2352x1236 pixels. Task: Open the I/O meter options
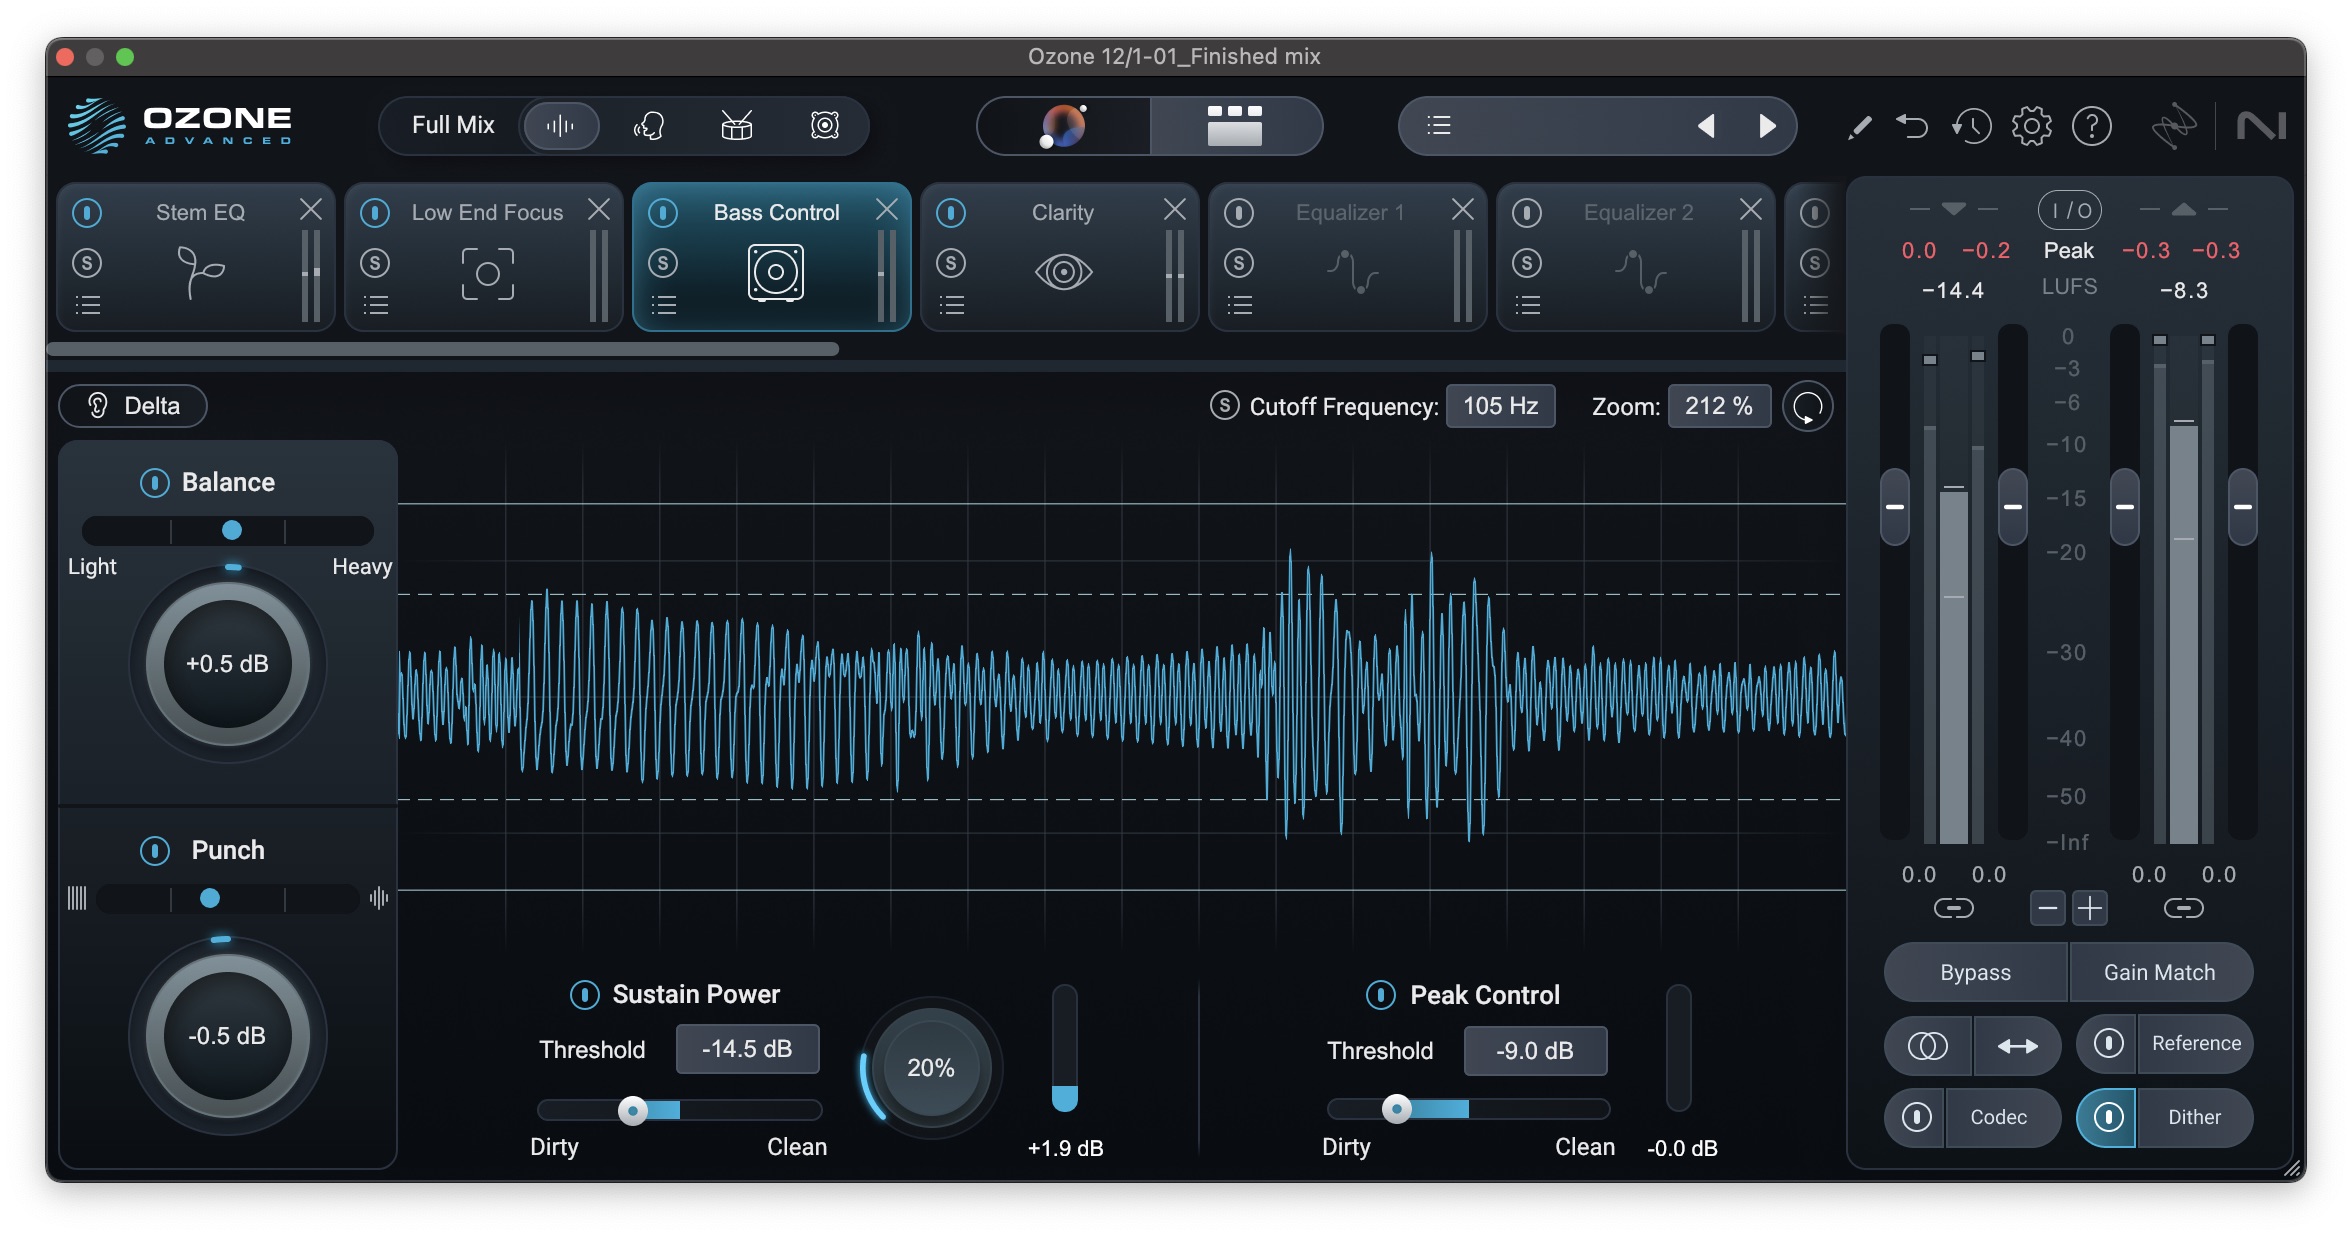[2069, 210]
